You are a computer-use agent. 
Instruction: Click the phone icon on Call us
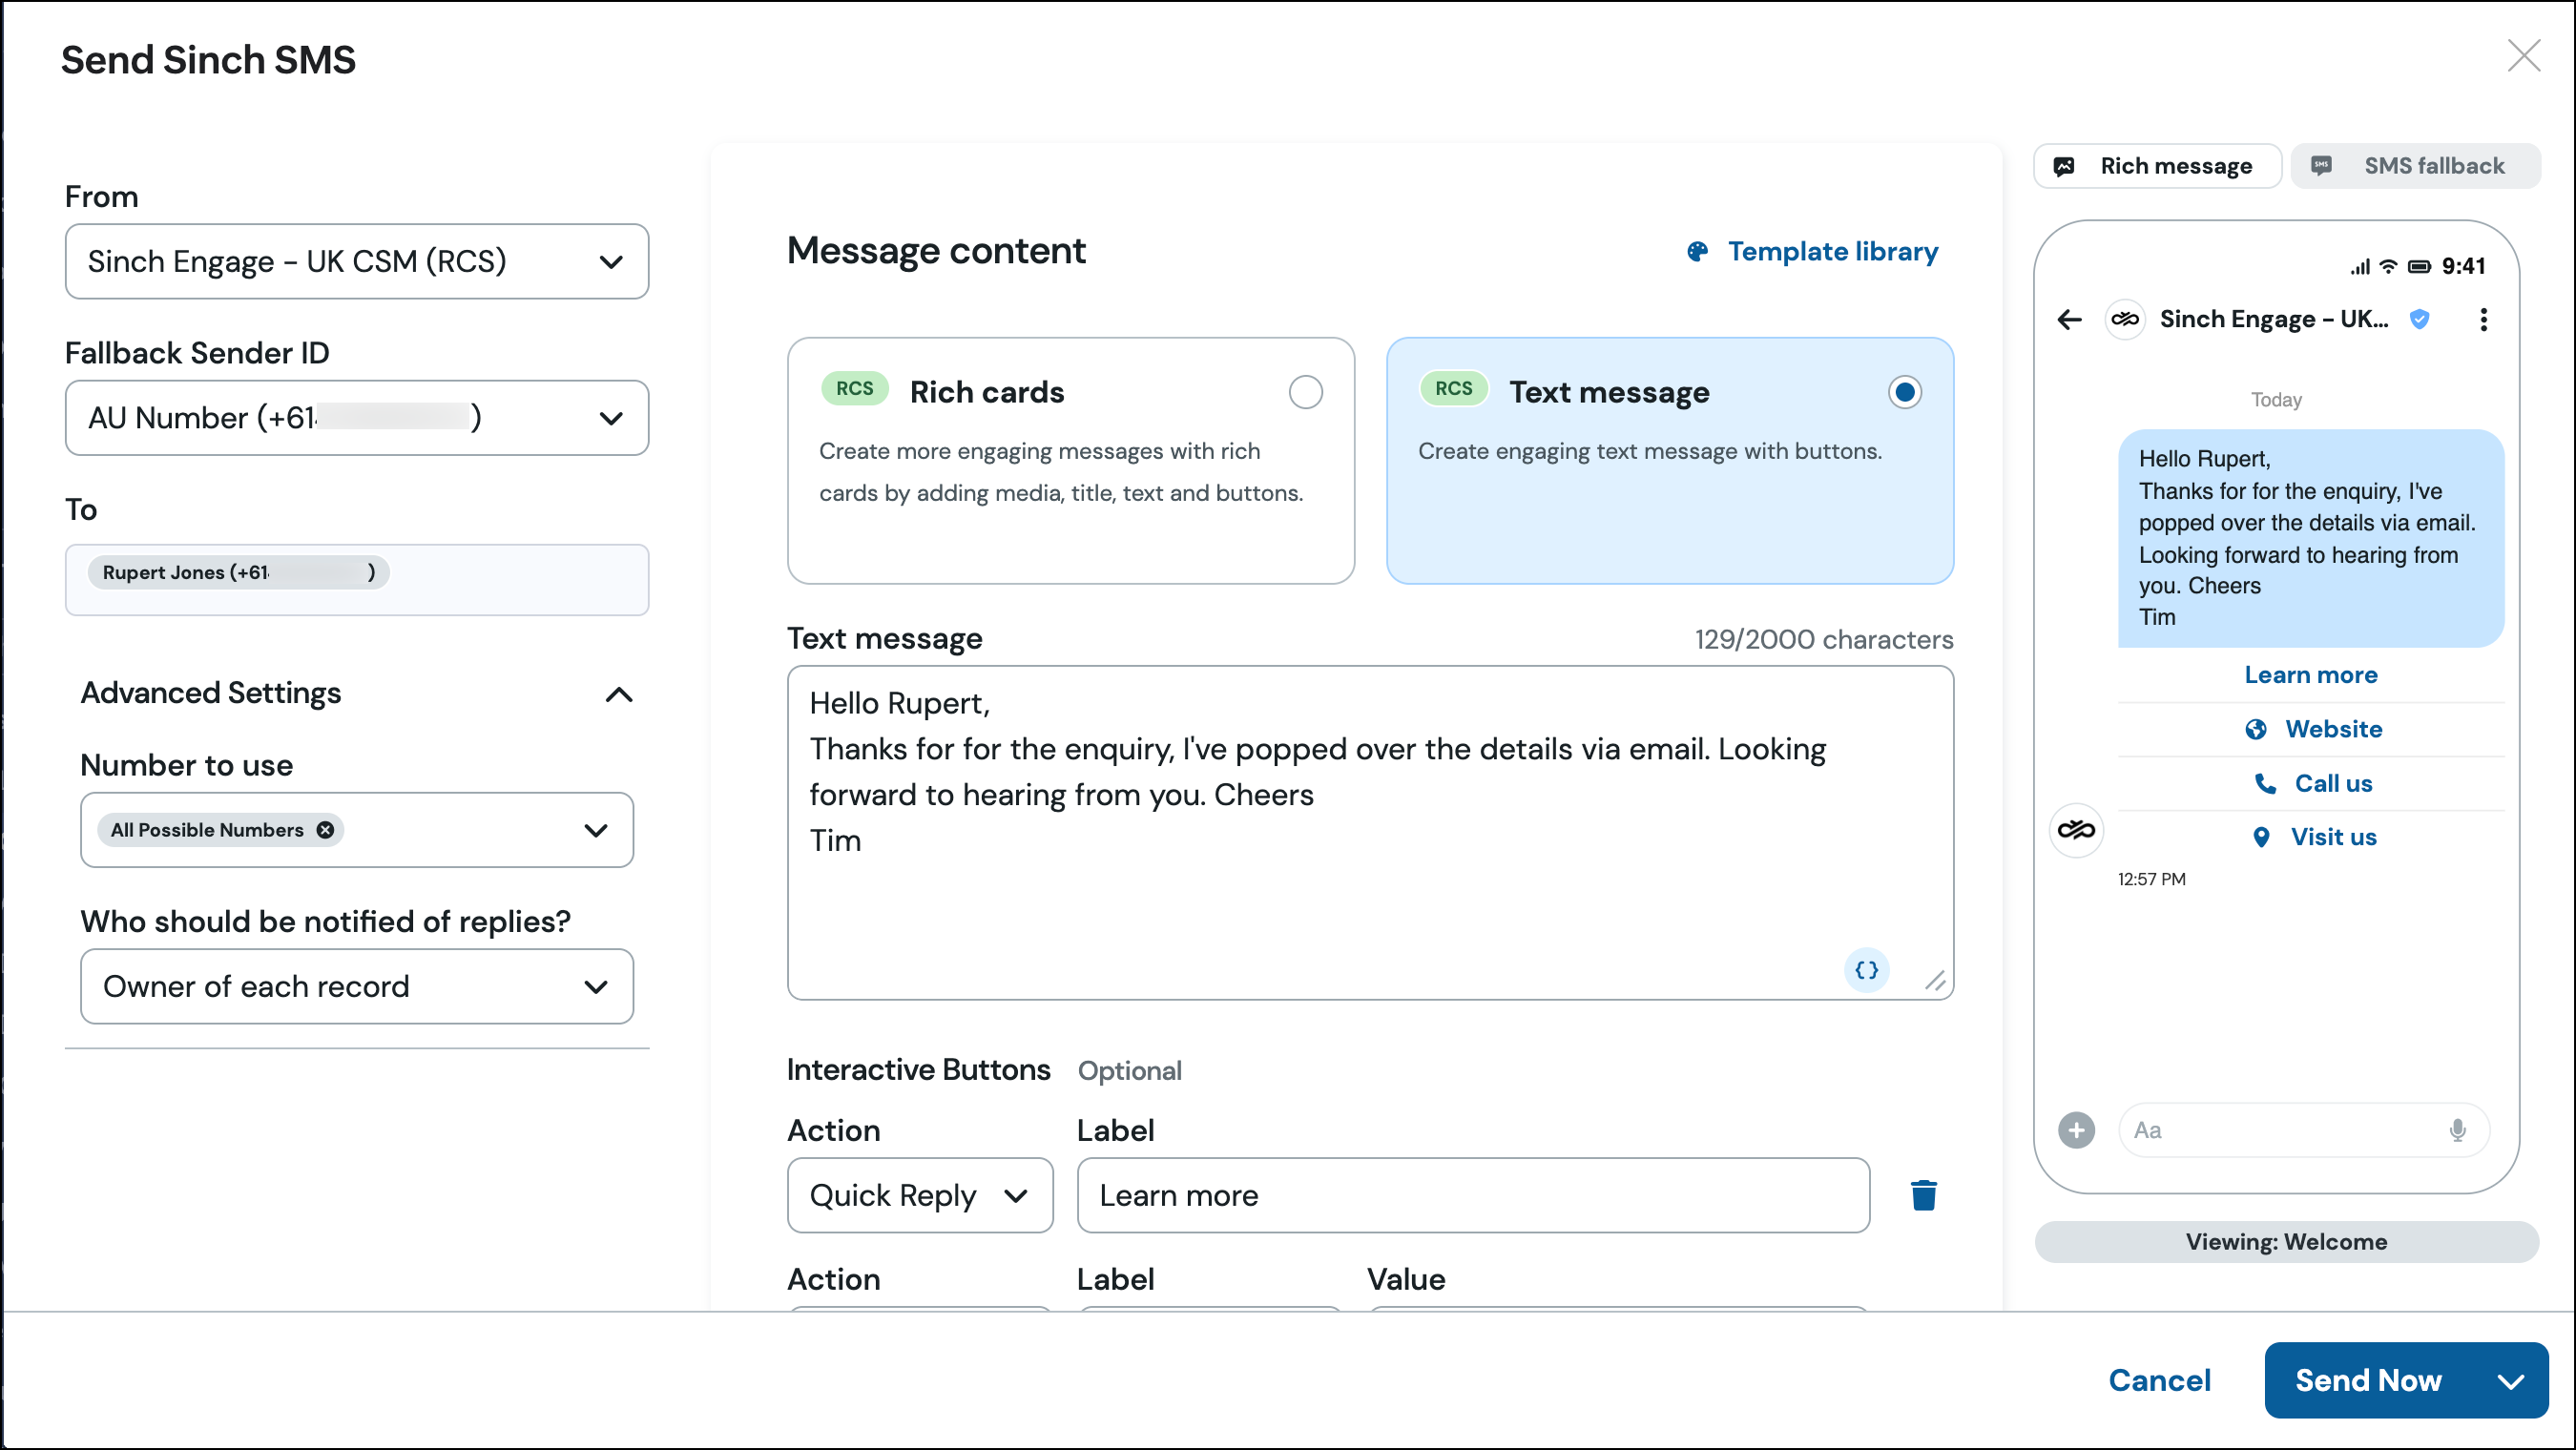click(2265, 784)
